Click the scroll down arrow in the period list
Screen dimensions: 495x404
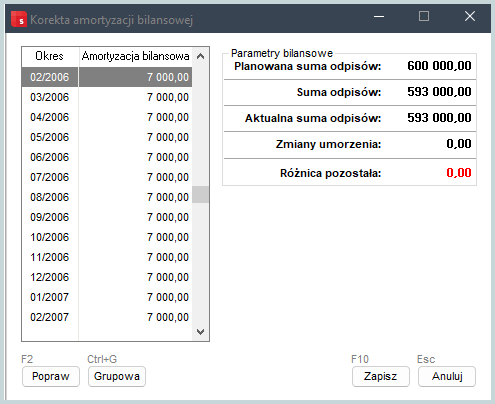click(x=200, y=332)
